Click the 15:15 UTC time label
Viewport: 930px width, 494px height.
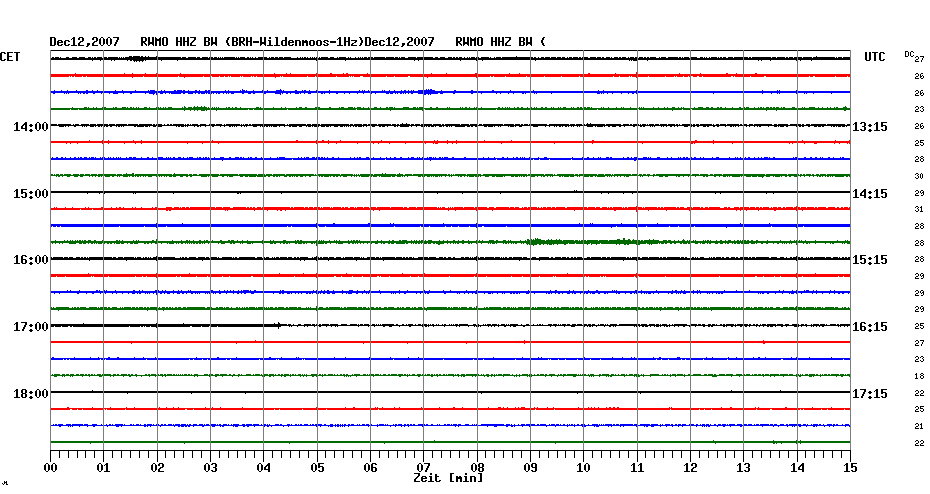870,260
